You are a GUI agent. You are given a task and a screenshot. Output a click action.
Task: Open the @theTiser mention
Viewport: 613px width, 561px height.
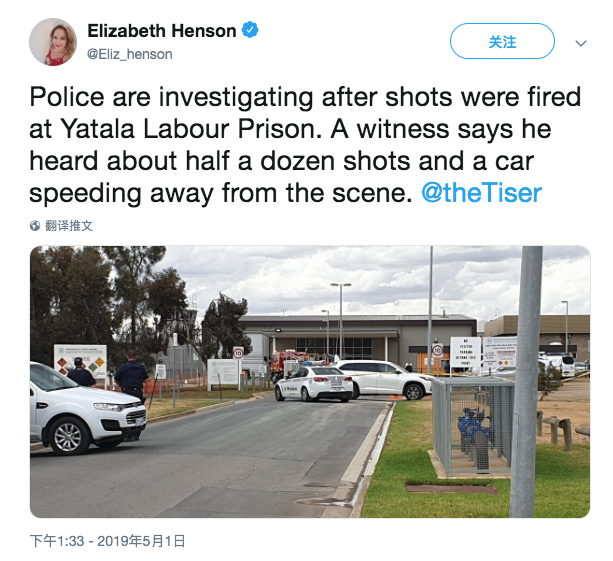click(481, 193)
